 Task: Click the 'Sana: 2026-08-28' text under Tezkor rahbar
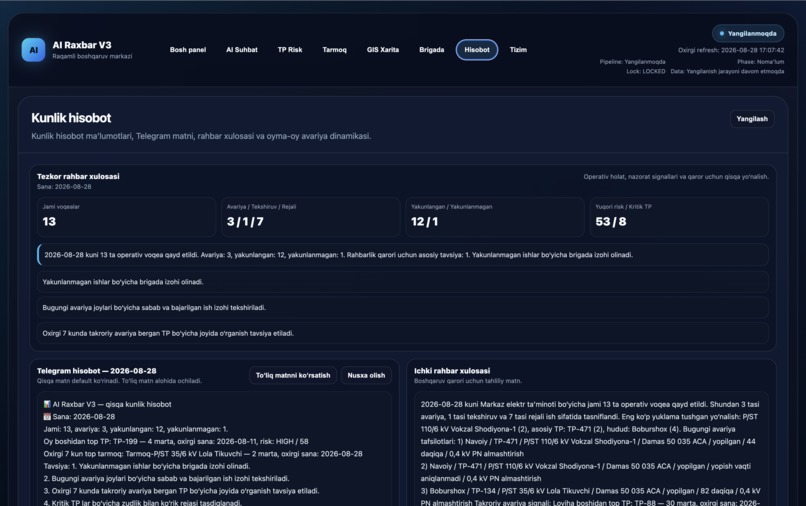pos(64,187)
